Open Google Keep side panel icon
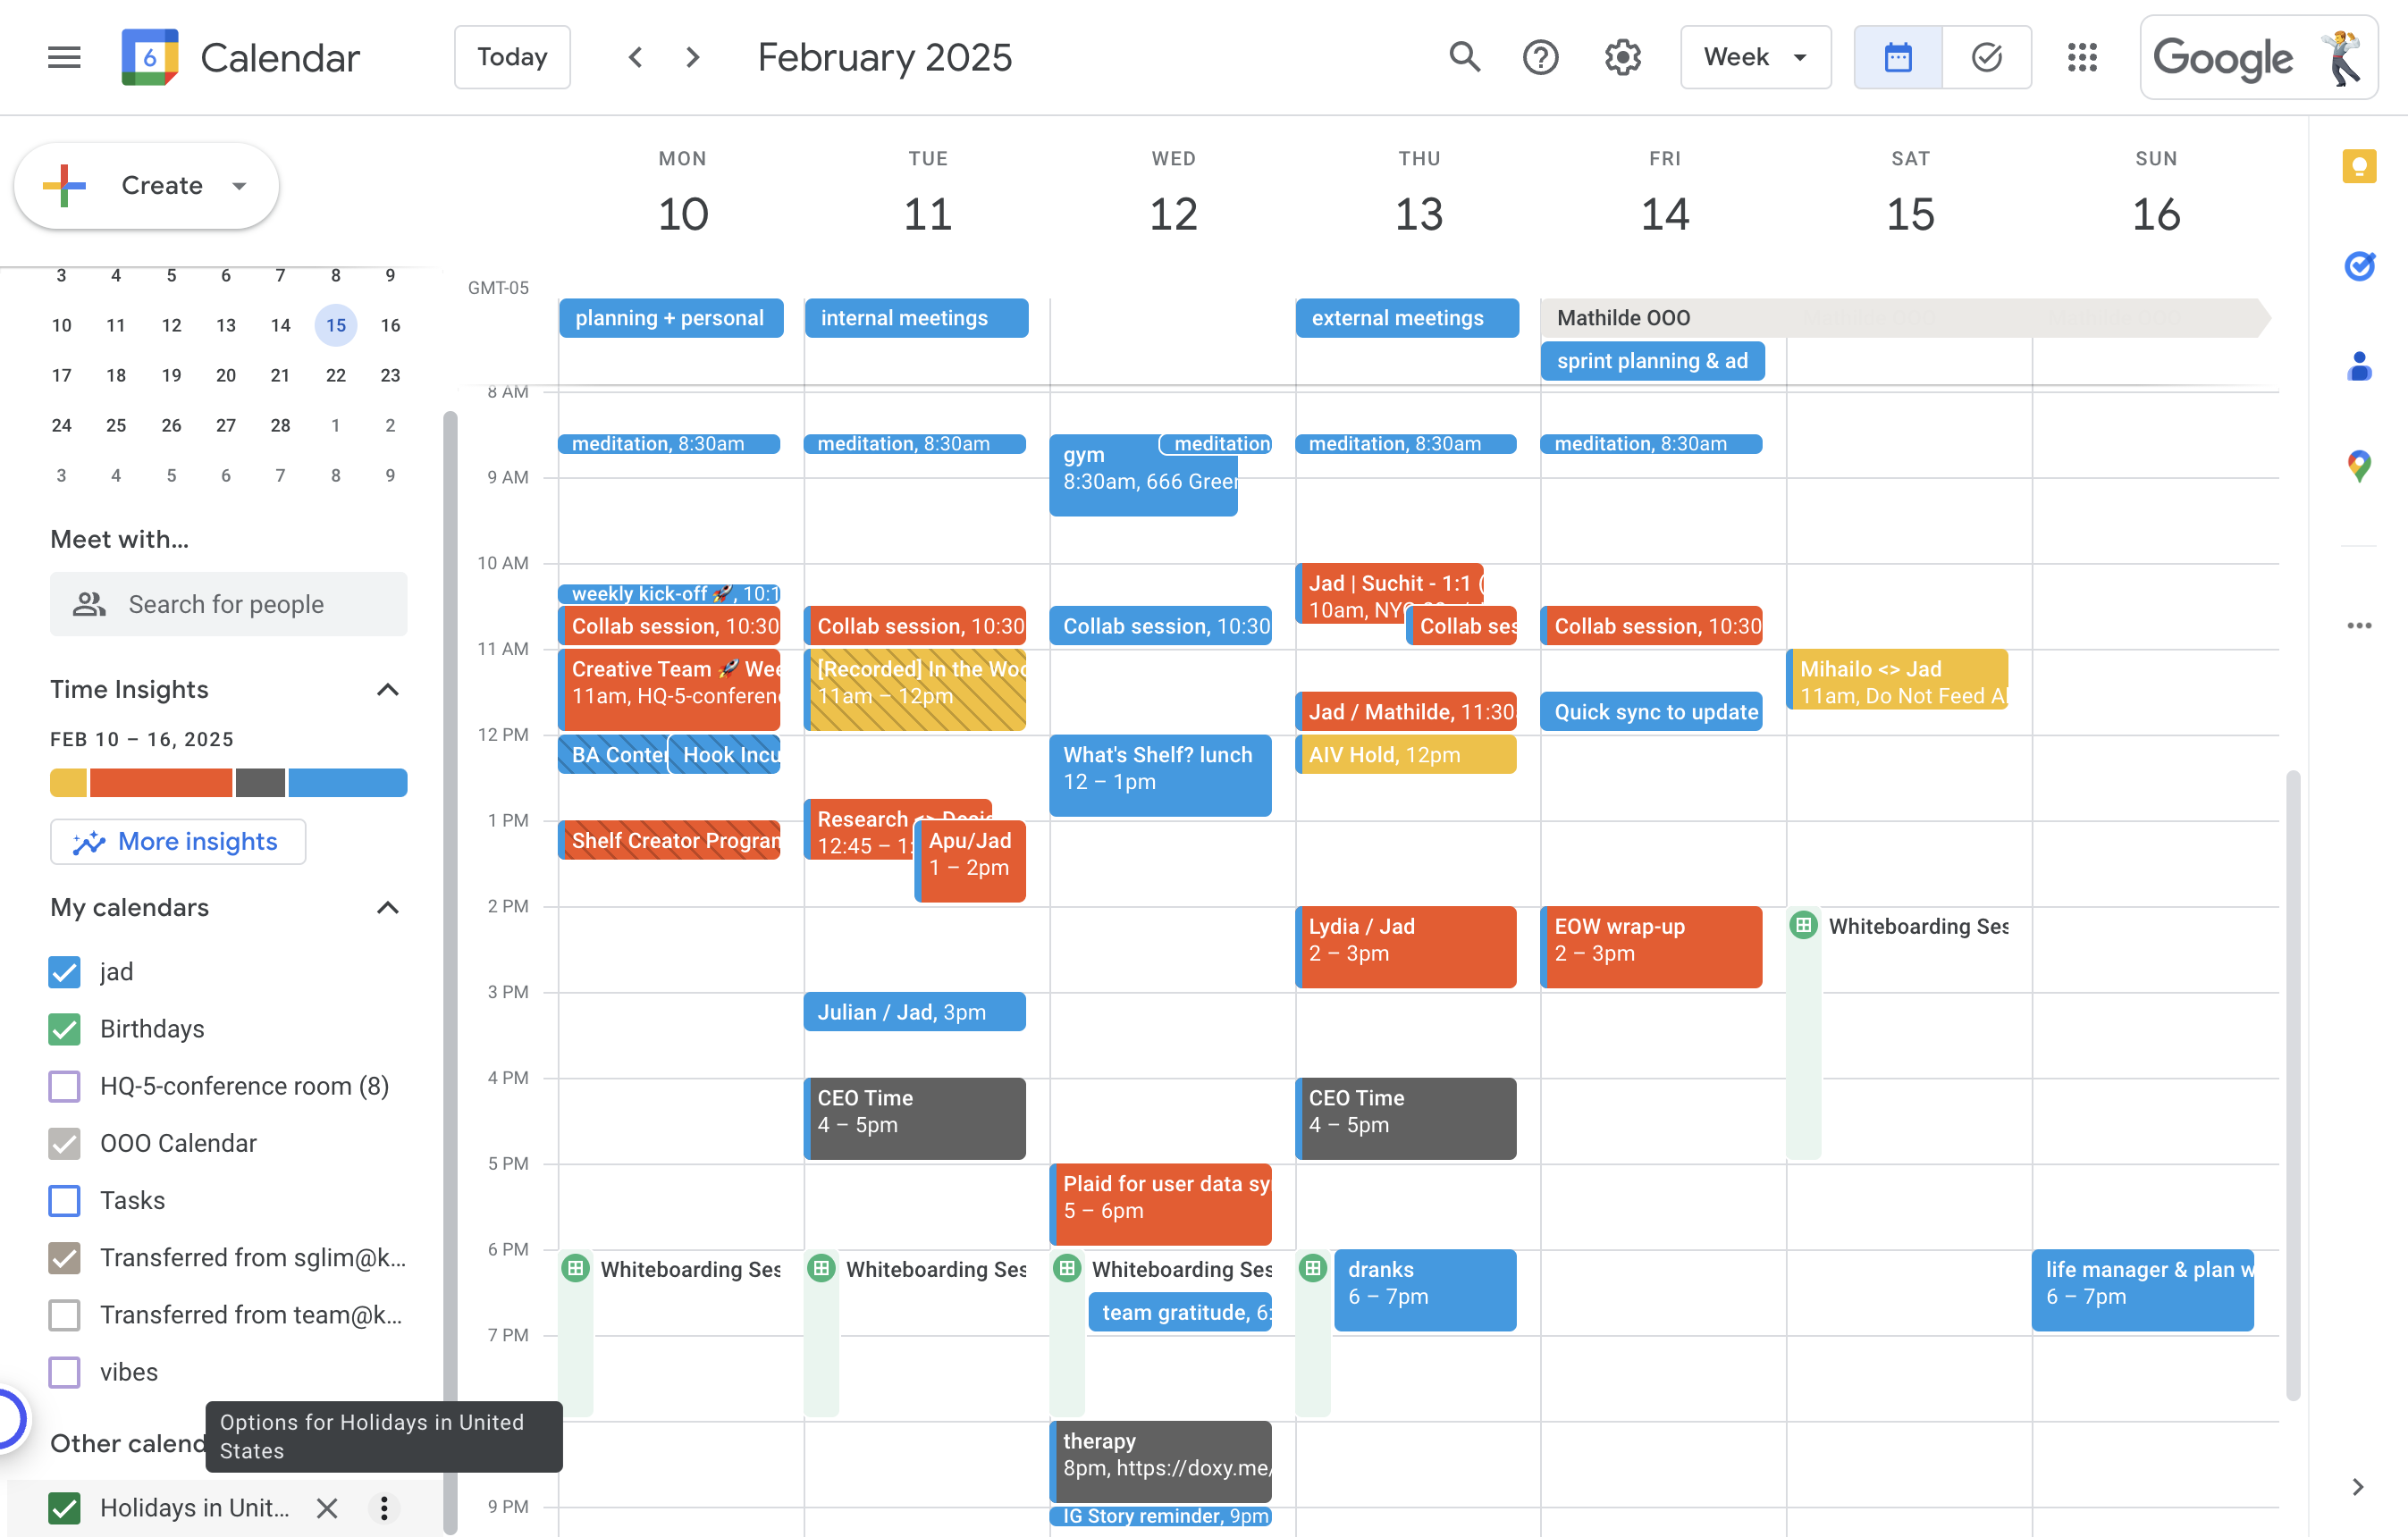 2359,165
